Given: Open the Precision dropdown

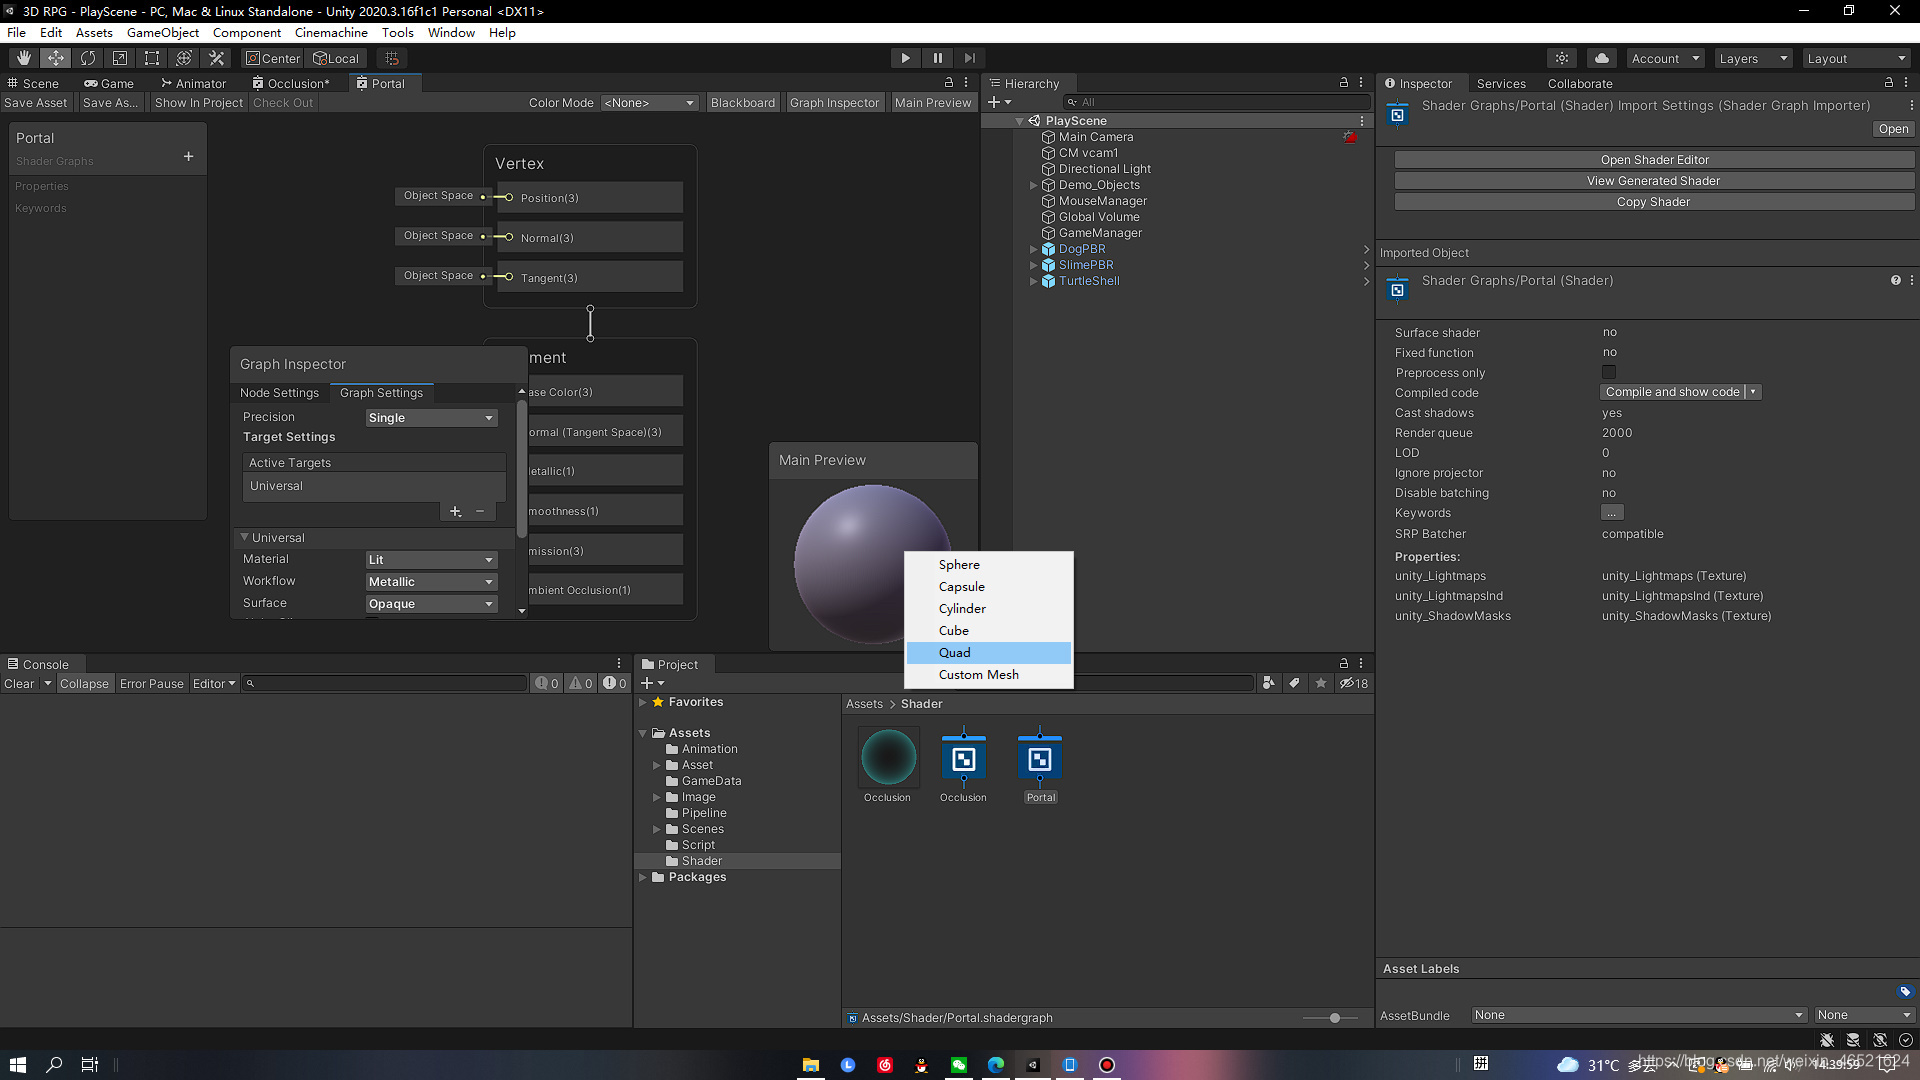Looking at the screenshot, I should click(430, 418).
